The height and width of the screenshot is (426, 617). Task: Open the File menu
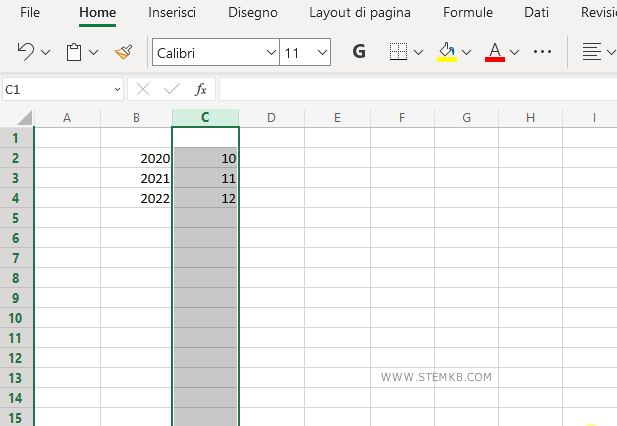[x=30, y=13]
